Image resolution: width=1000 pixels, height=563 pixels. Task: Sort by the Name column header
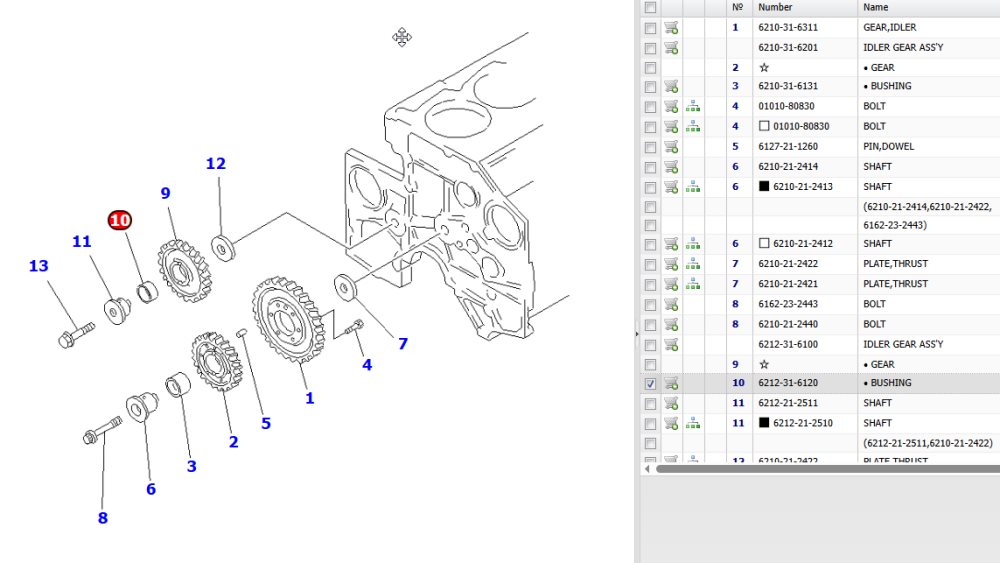[876, 8]
